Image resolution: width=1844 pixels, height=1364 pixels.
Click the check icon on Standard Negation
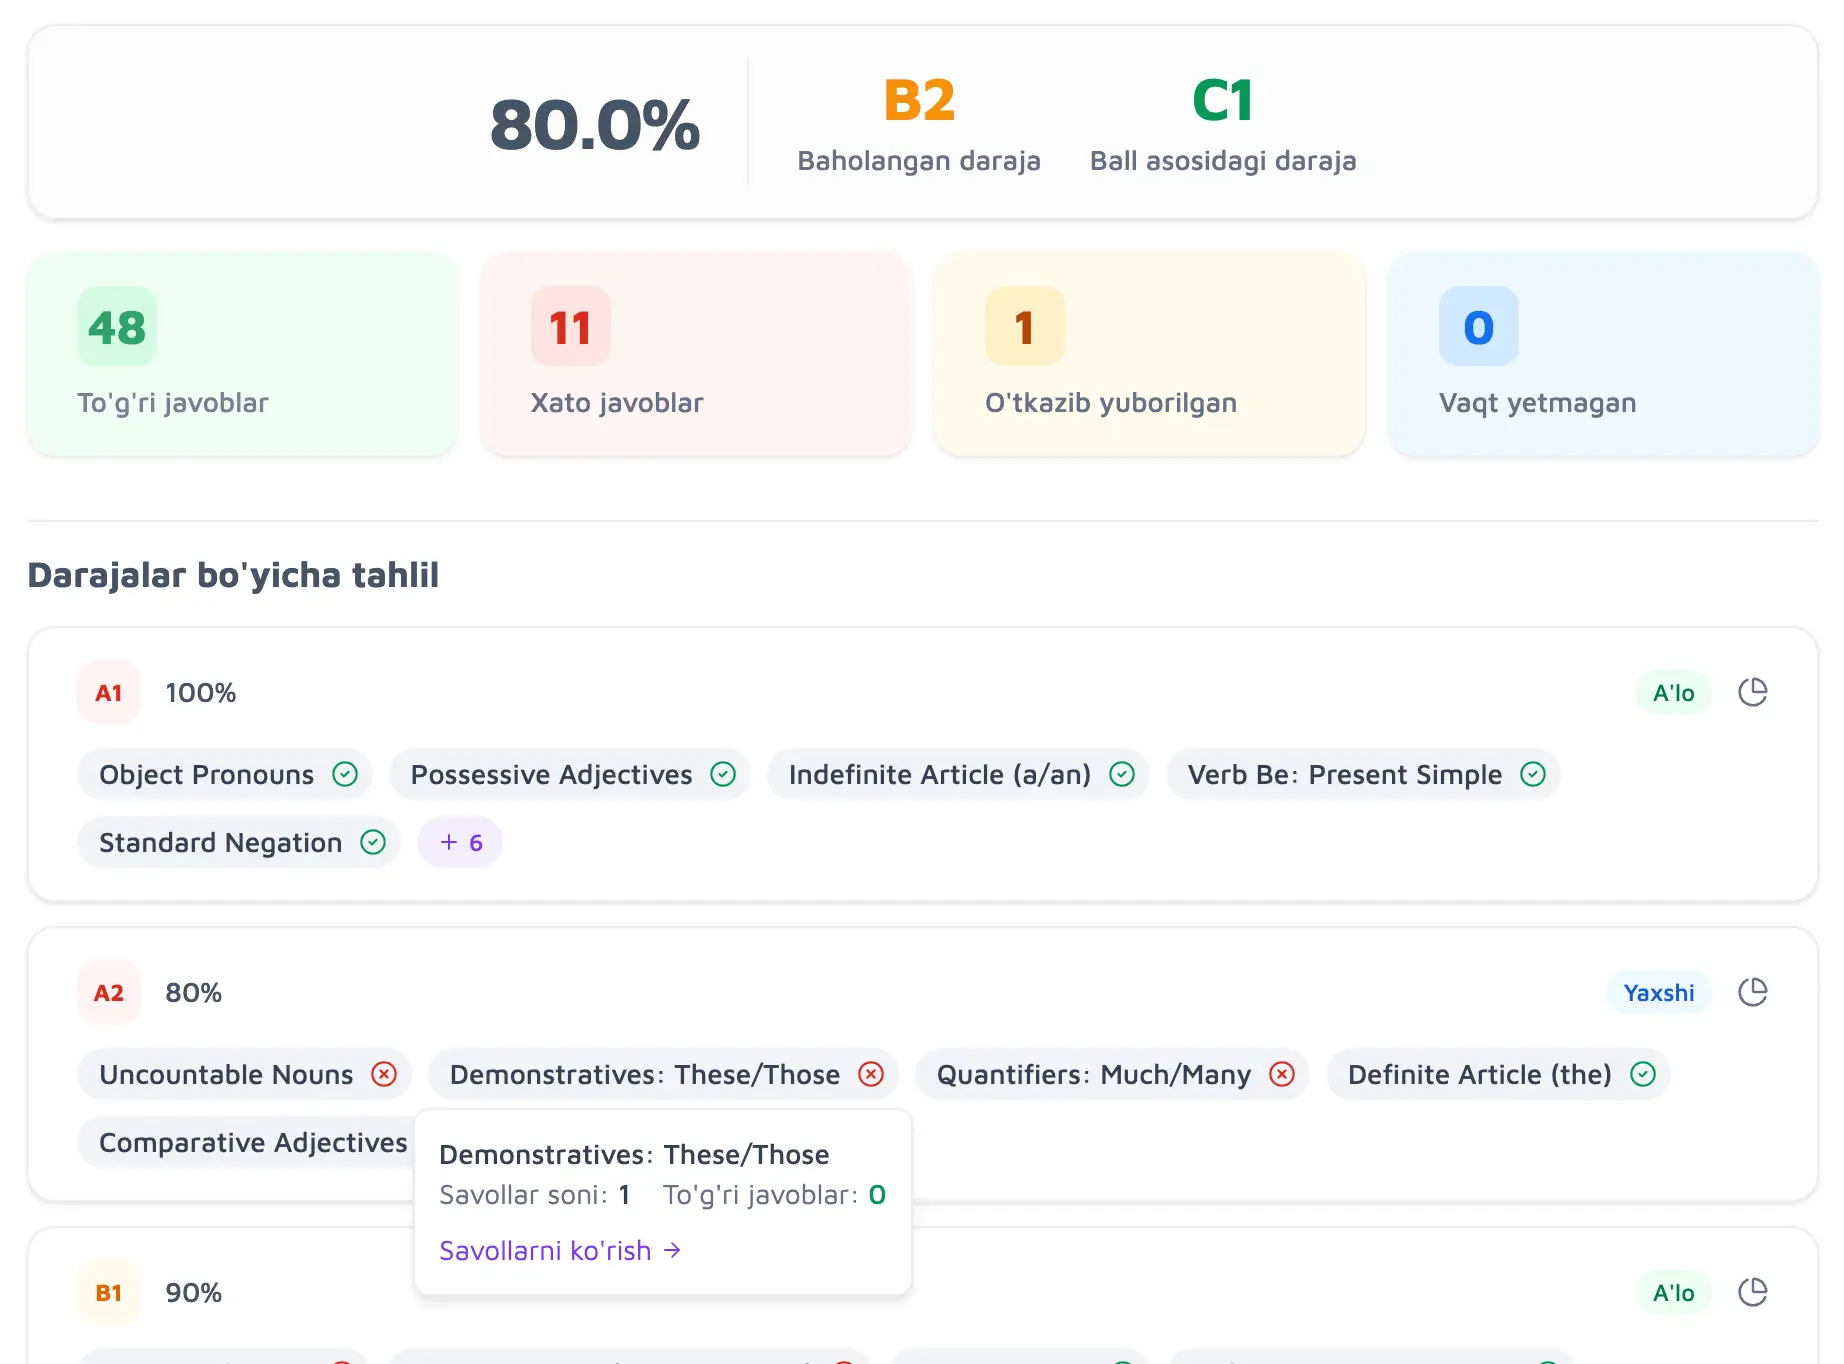(x=373, y=842)
